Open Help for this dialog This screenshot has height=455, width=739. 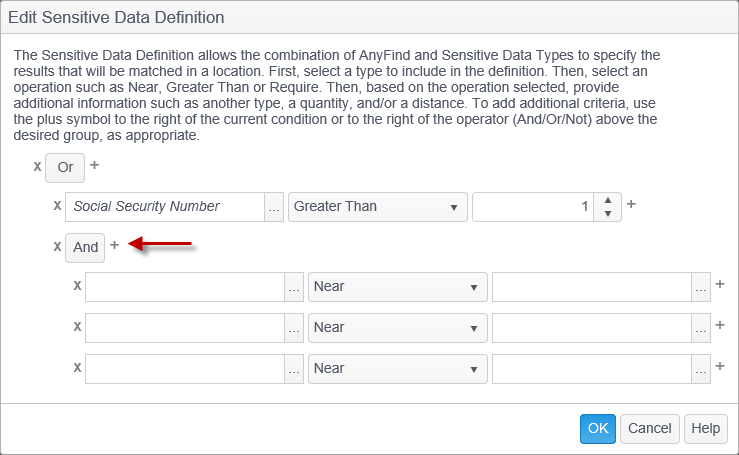click(705, 428)
